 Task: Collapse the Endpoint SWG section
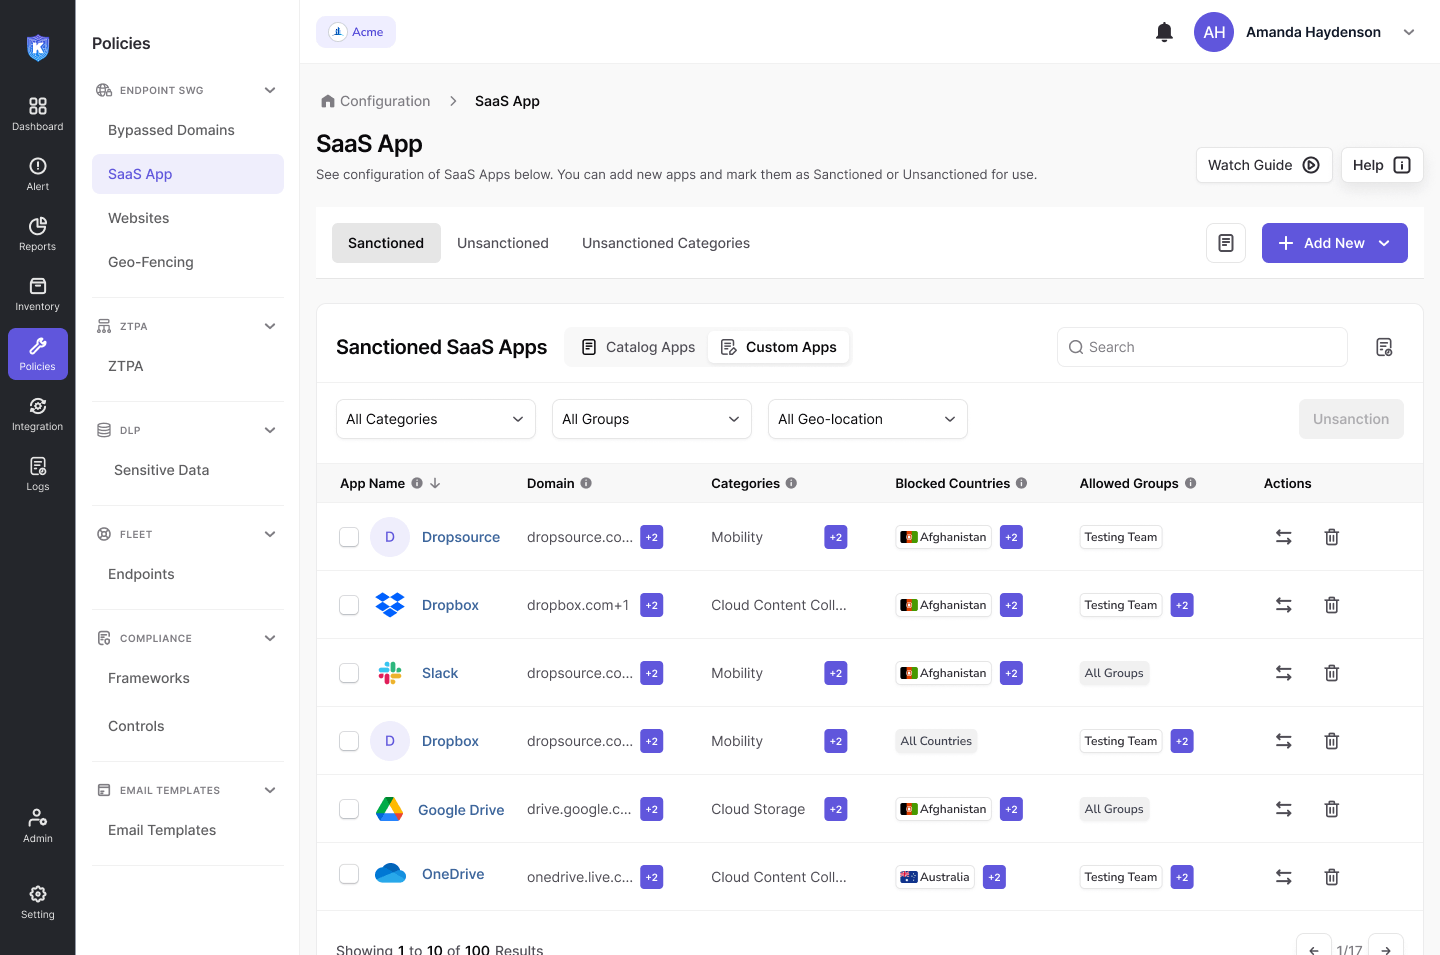(270, 90)
